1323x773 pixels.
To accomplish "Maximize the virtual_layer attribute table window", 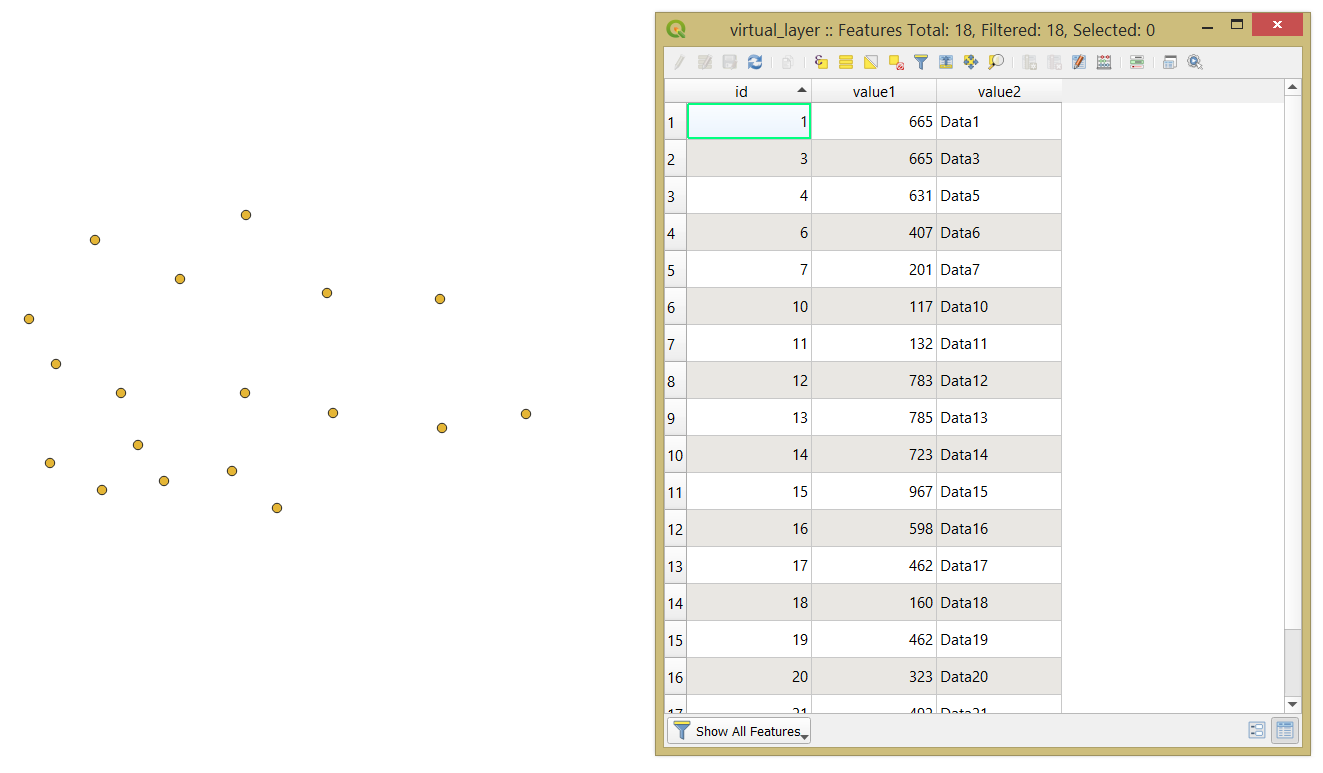I will click(x=1236, y=25).
